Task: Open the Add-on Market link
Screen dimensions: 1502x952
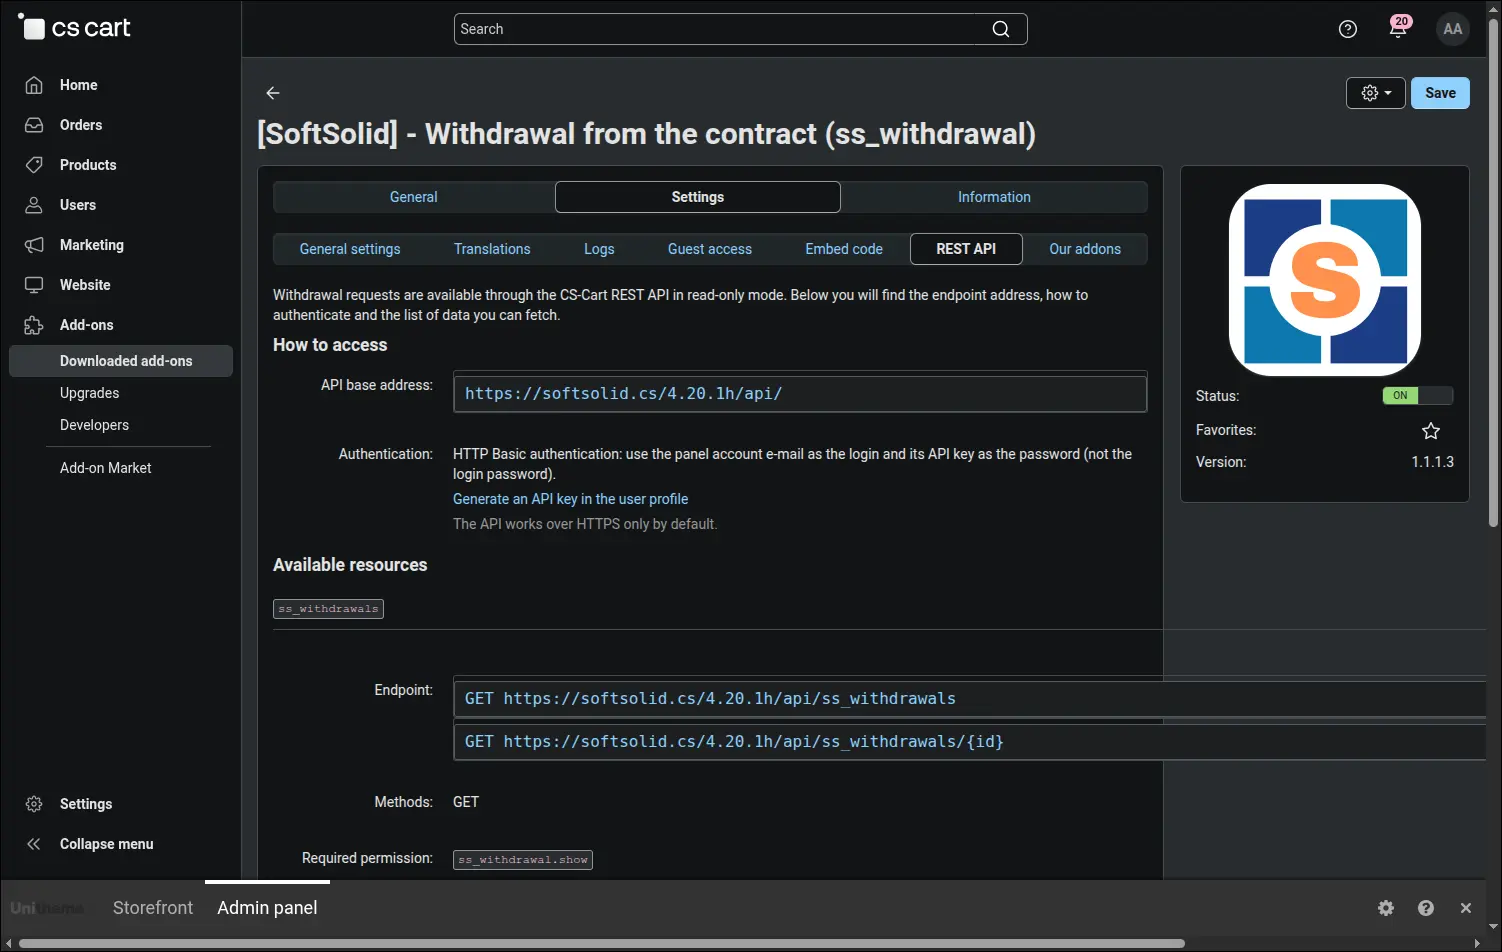Action: tap(106, 468)
